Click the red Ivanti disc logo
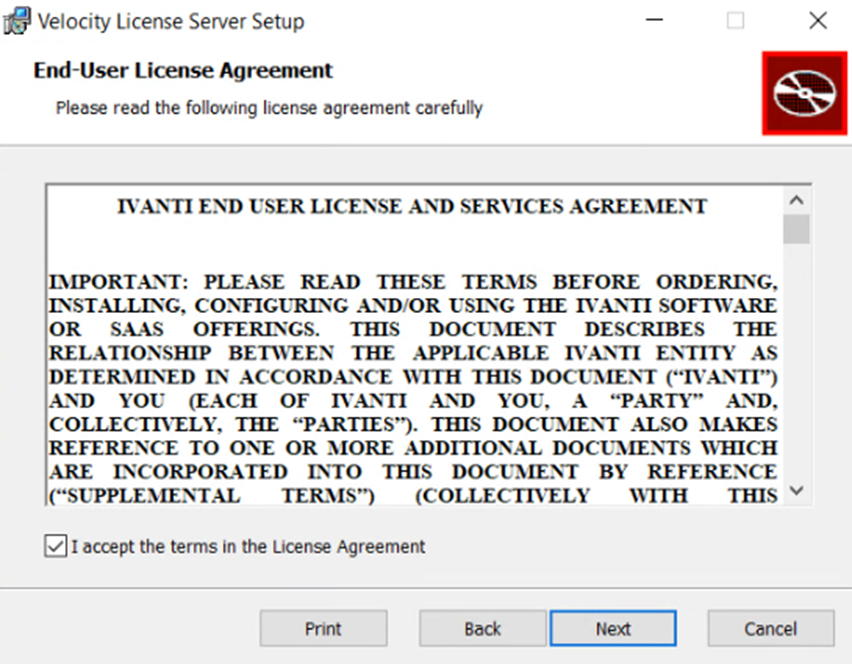Image resolution: width=852 pixels, height=664 pixels. [805, 93]
